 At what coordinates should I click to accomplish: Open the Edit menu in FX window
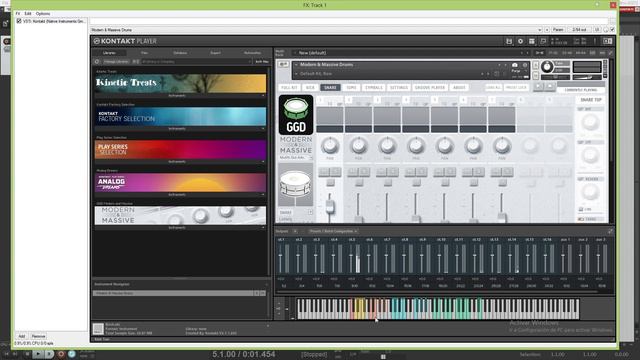click(28, 13)
